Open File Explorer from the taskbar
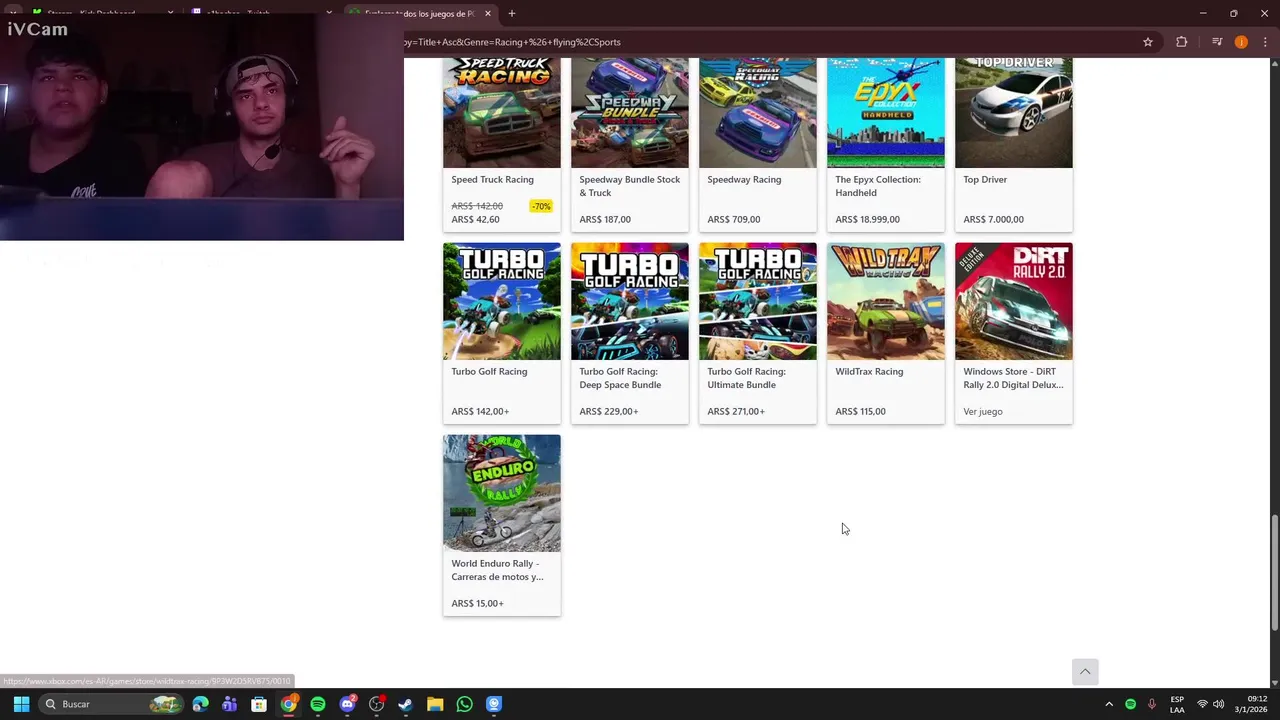This screenshot has height=720, width=1280. click(435, 704)
